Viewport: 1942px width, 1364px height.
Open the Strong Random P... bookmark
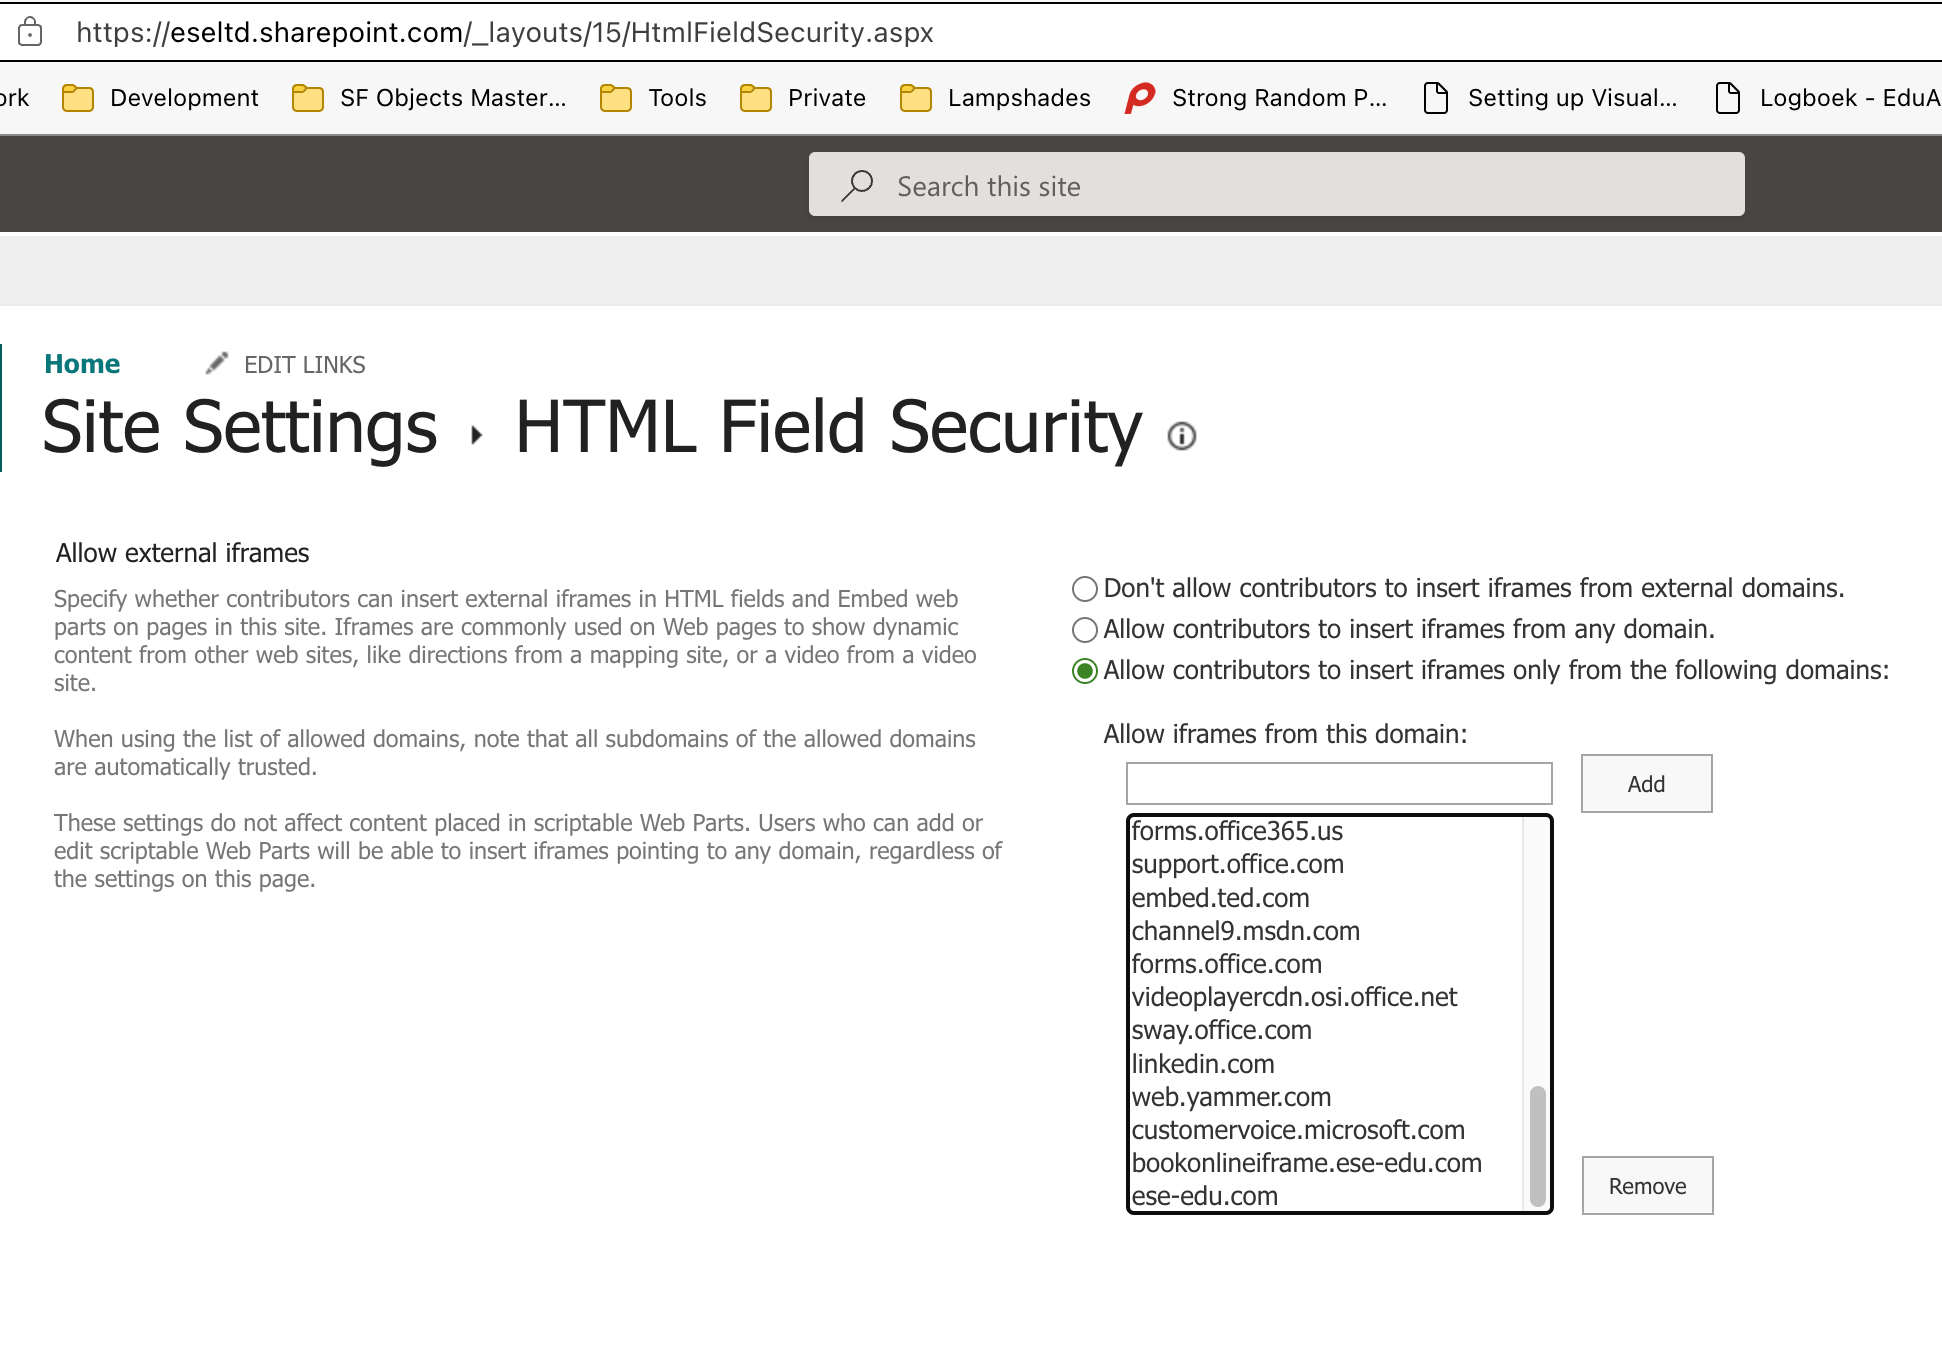click(1256, 98)
